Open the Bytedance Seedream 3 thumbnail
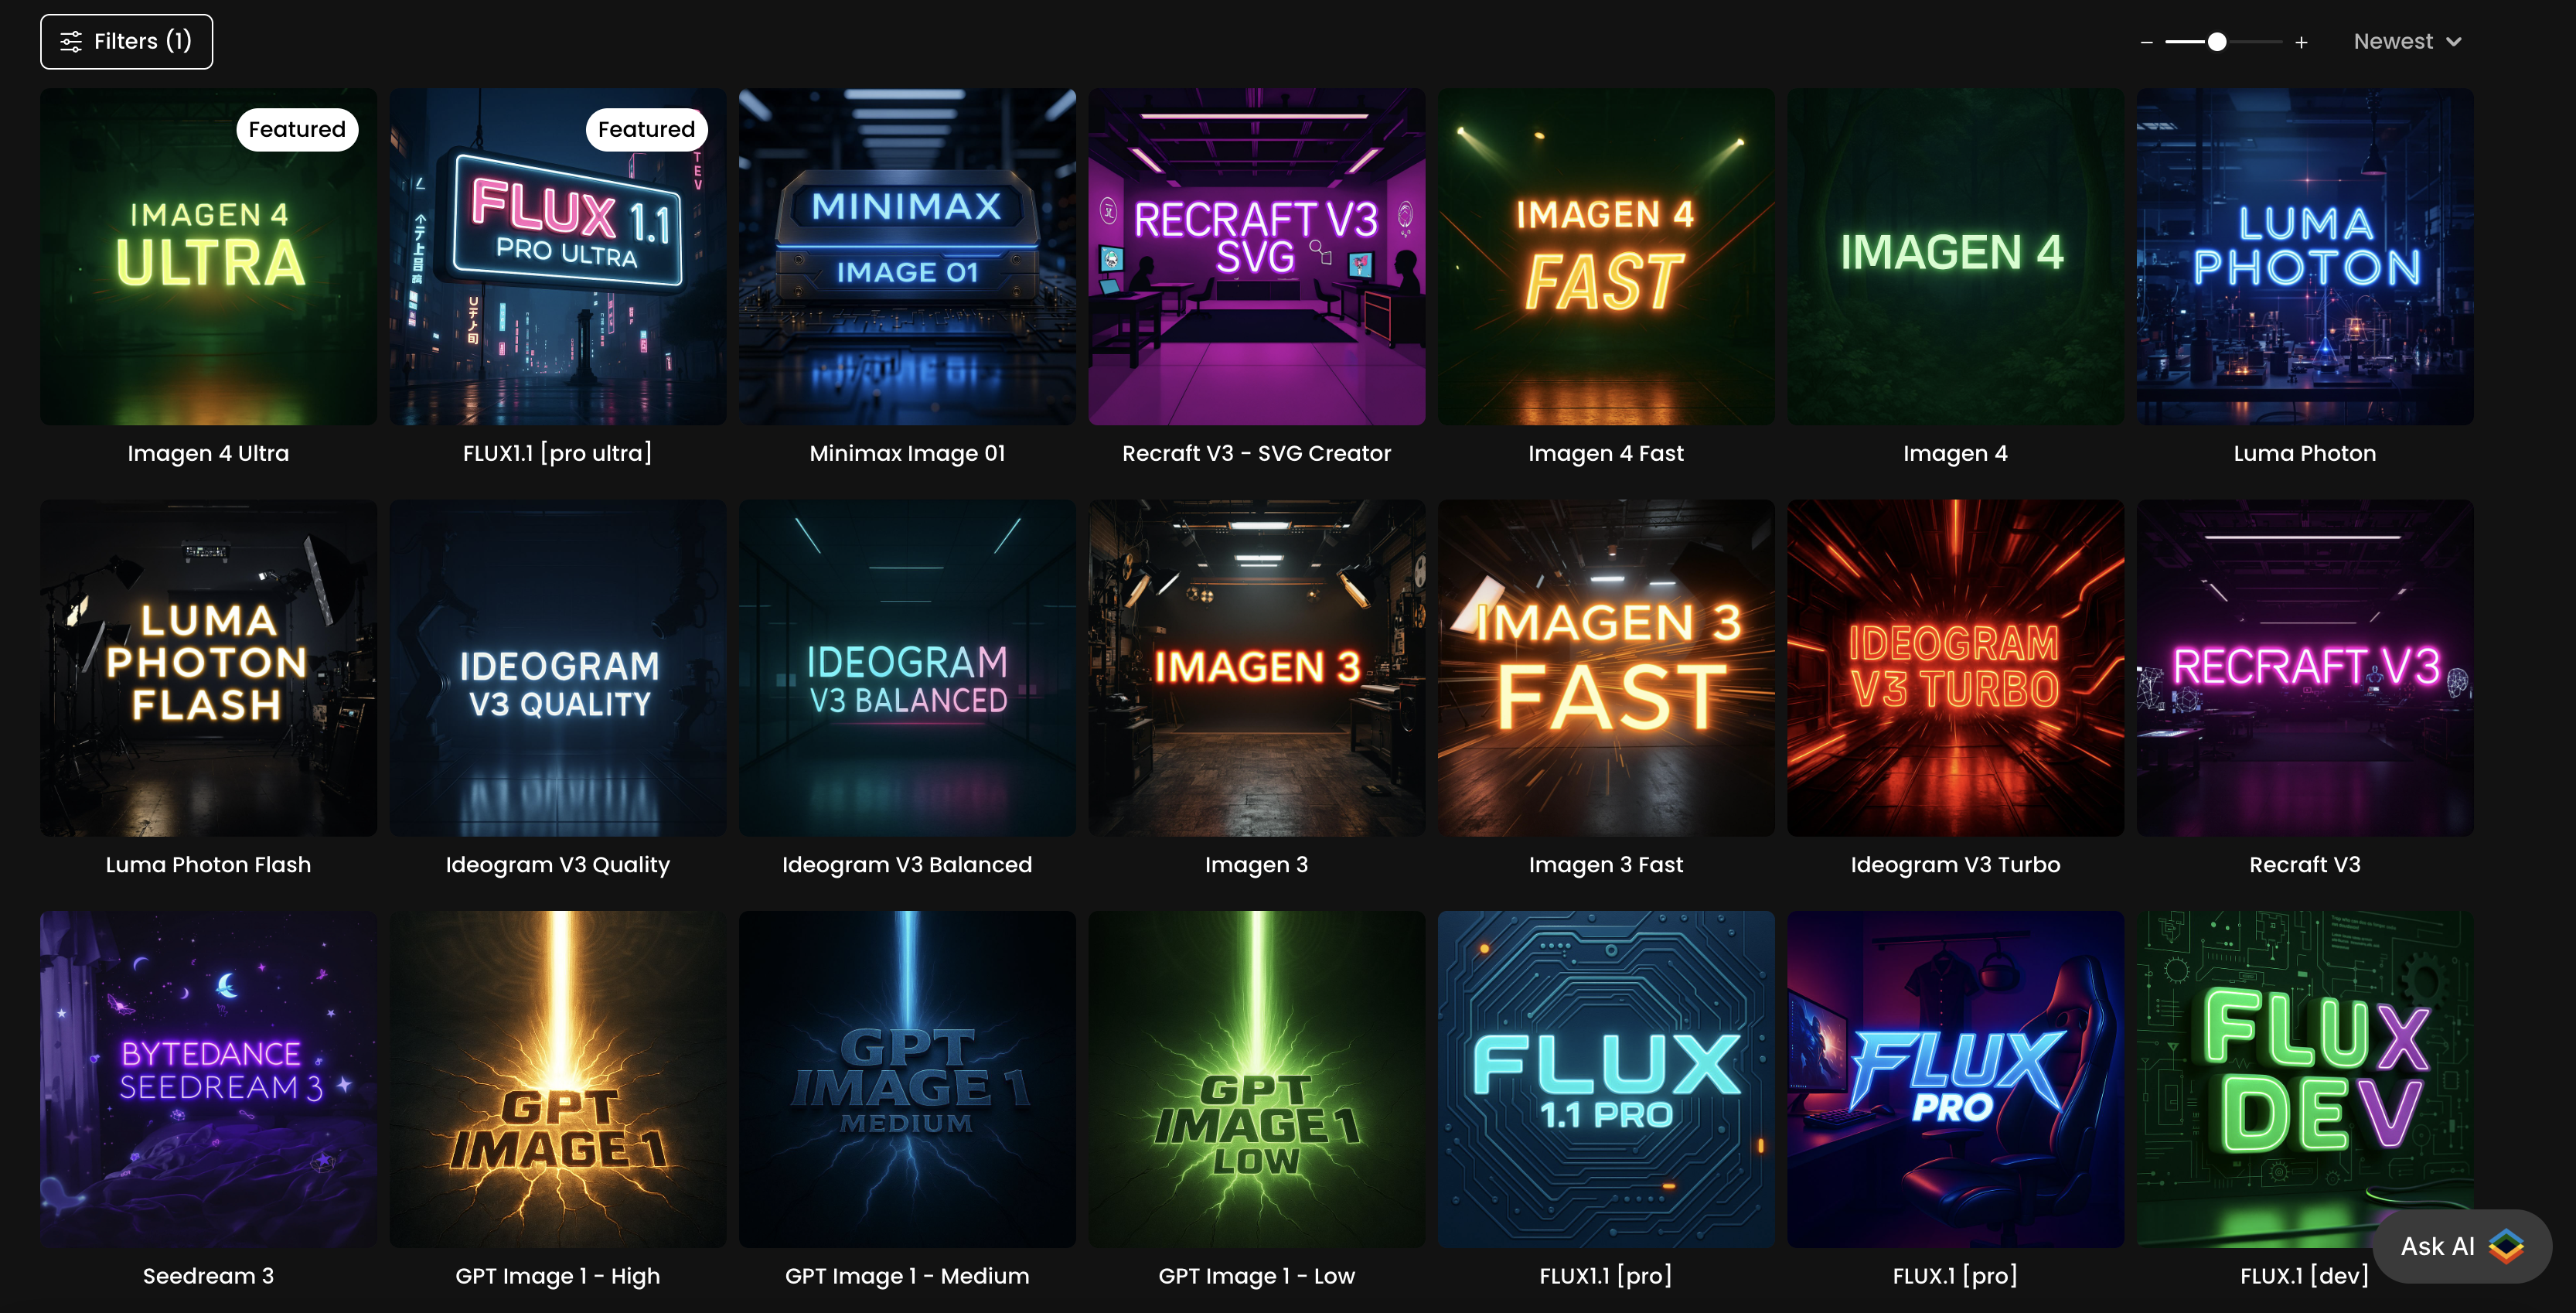The width and height of the screenshot is (2576, 1313). 208,1079
